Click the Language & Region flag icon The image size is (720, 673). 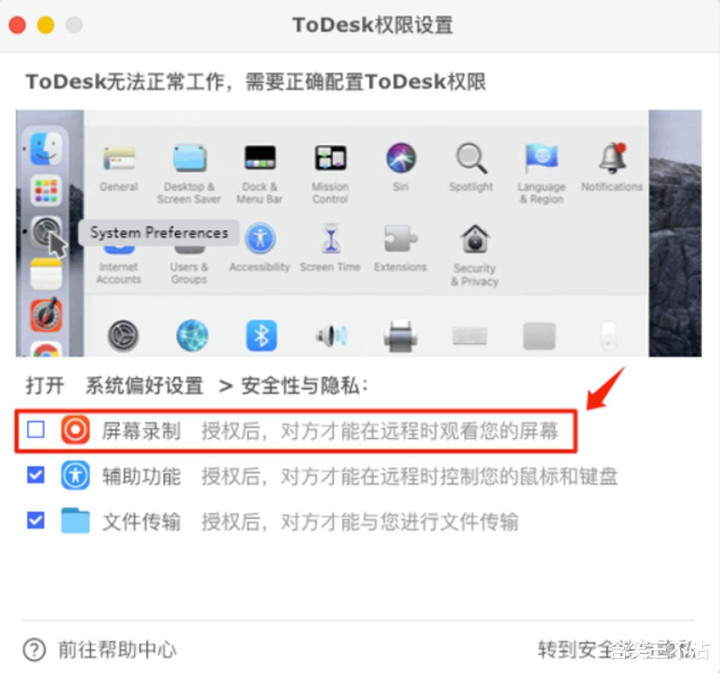(541, 158)
